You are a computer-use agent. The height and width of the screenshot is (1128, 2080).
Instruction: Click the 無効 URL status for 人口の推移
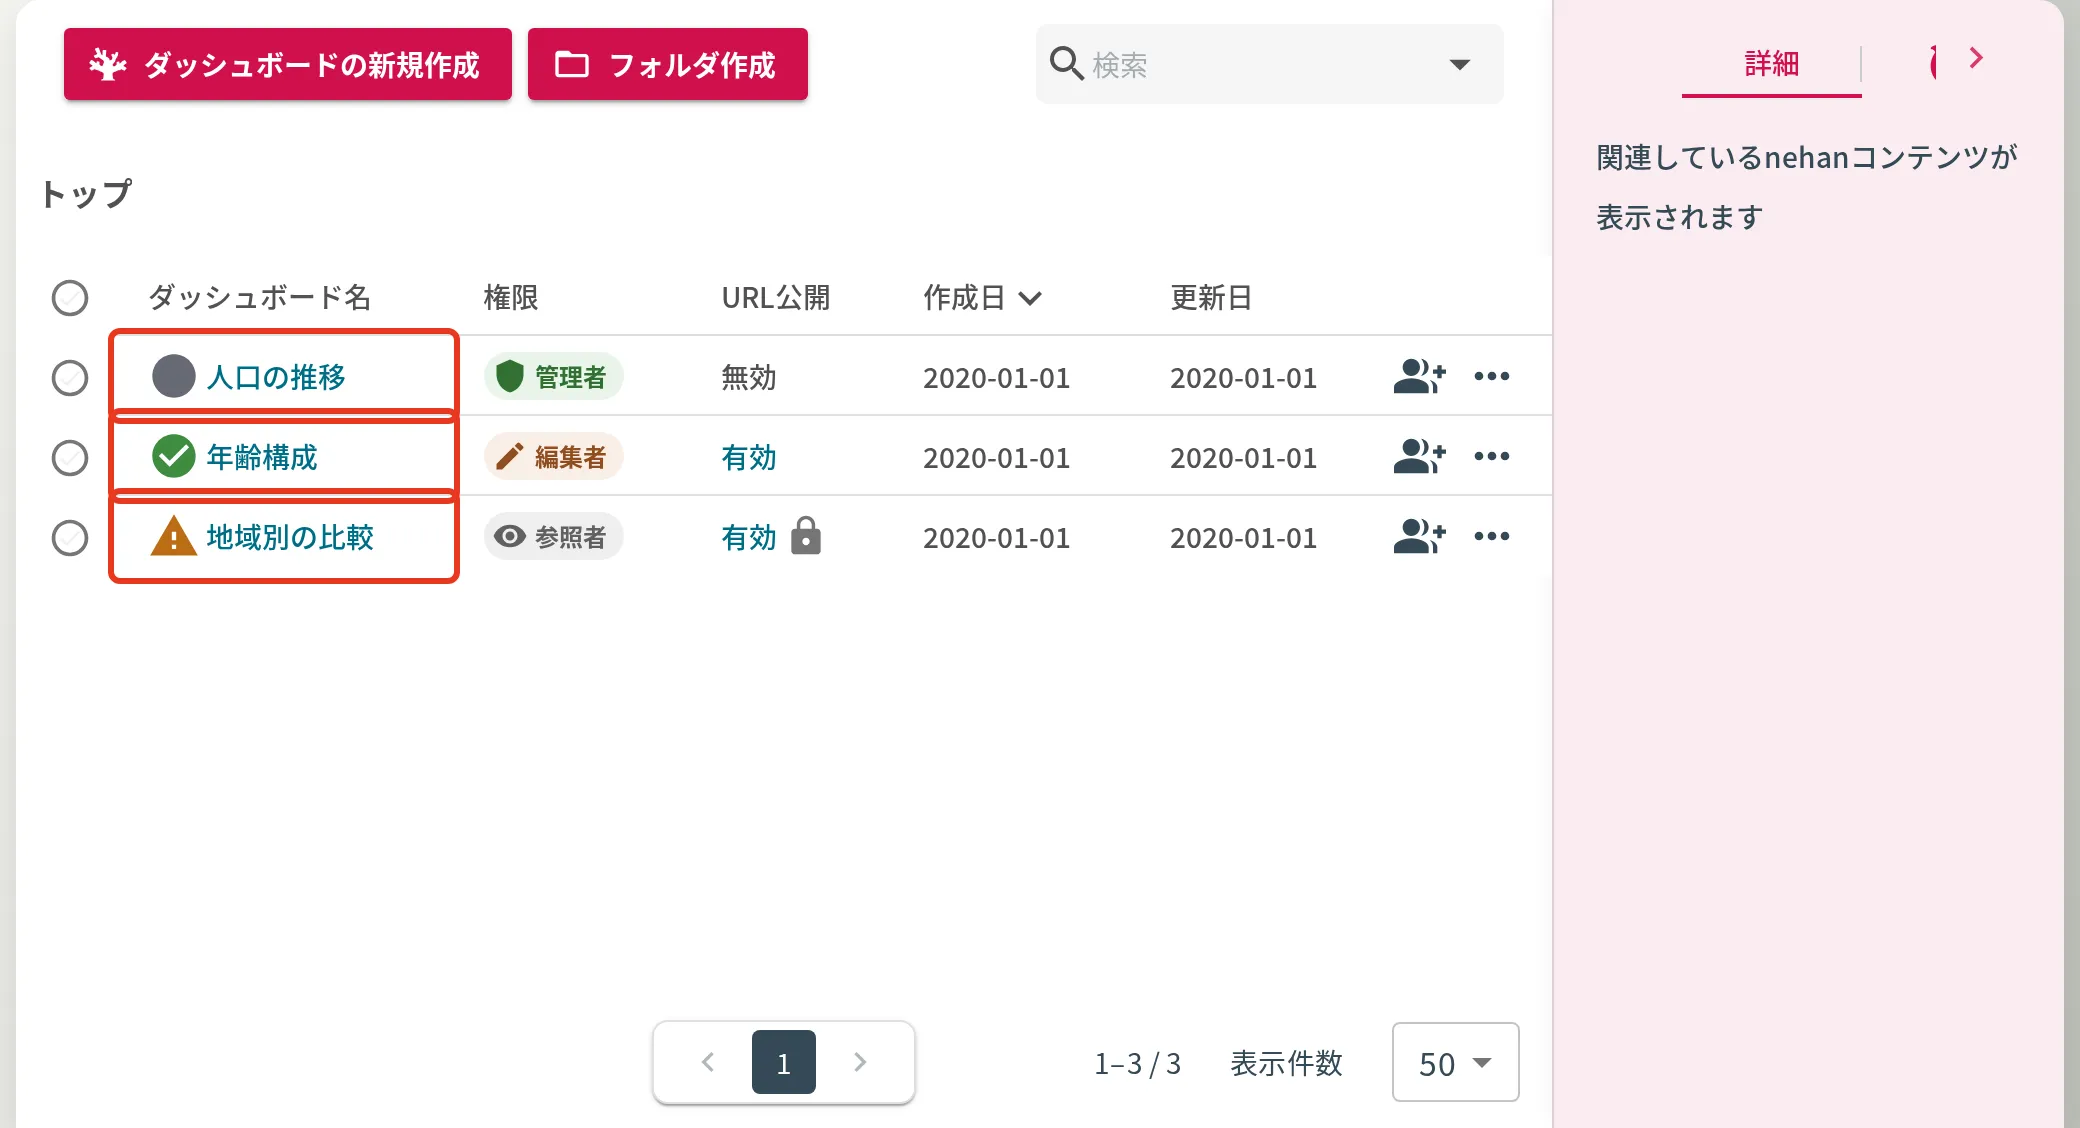(x=749, y=378)
